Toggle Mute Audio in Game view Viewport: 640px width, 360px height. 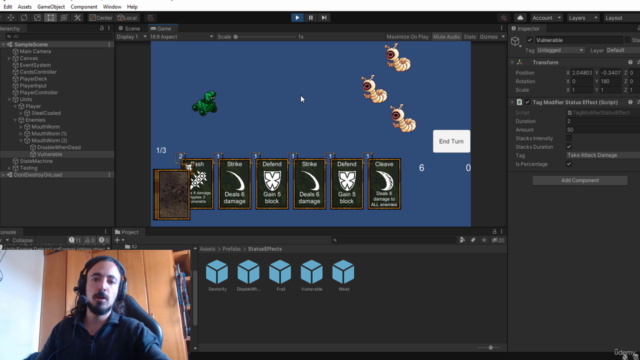point(446,37)
